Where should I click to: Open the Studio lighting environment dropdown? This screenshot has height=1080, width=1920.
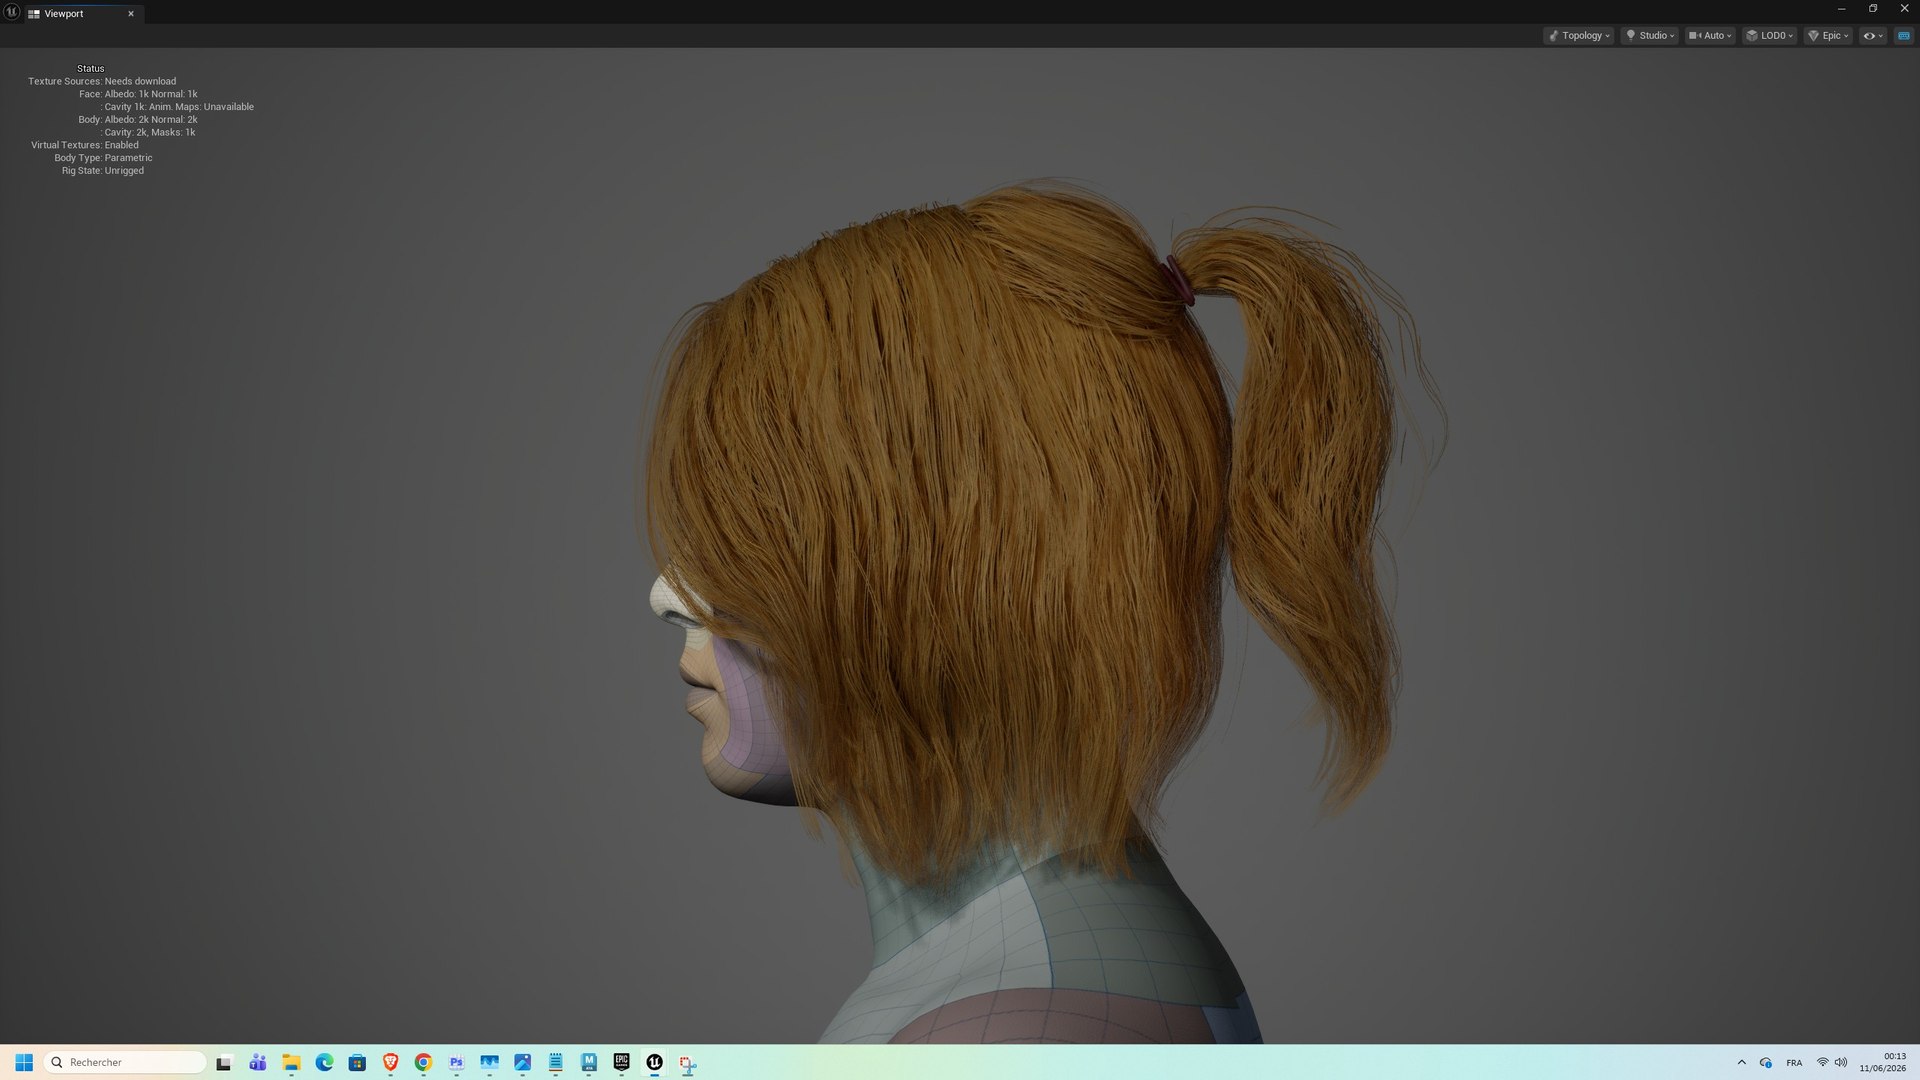click(1649, 35)
